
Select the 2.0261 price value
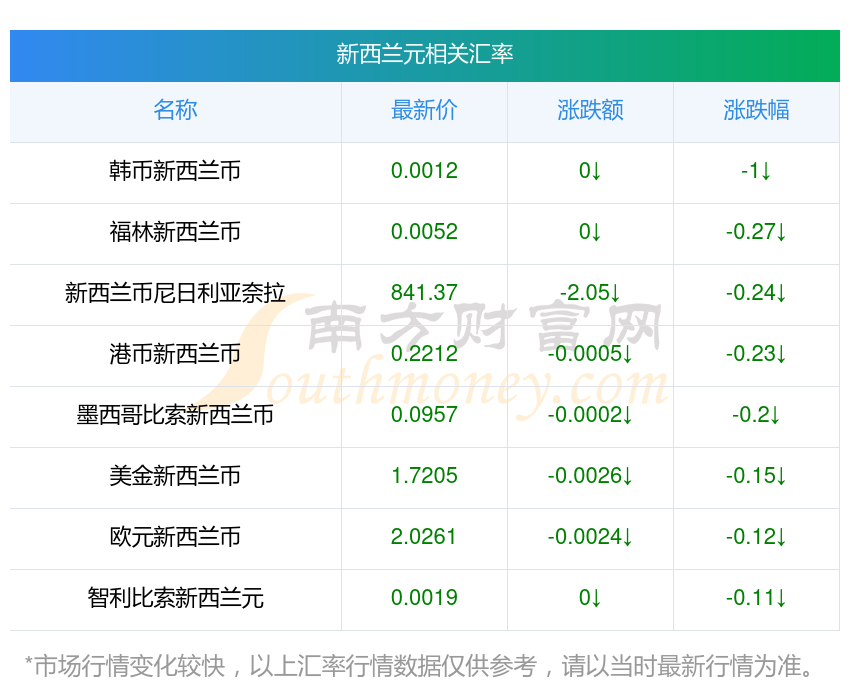tap(424, 537)
